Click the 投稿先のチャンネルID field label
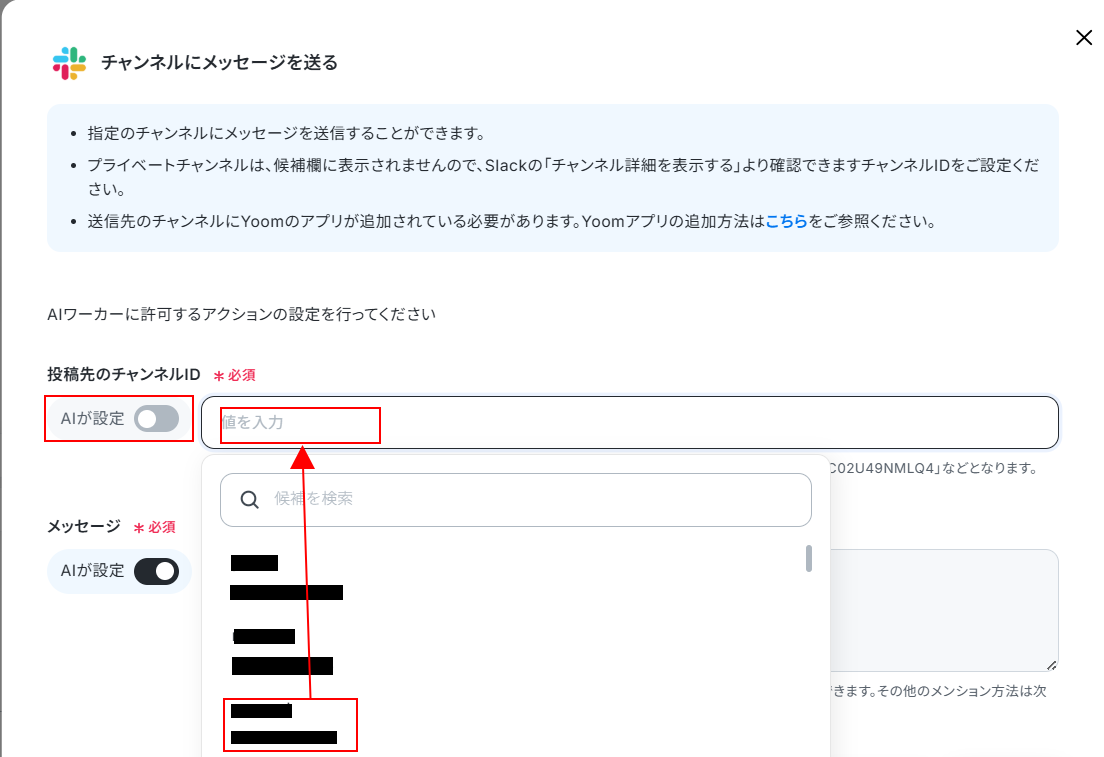Viewport: 1104px width, 757px height. coord(124,375)
